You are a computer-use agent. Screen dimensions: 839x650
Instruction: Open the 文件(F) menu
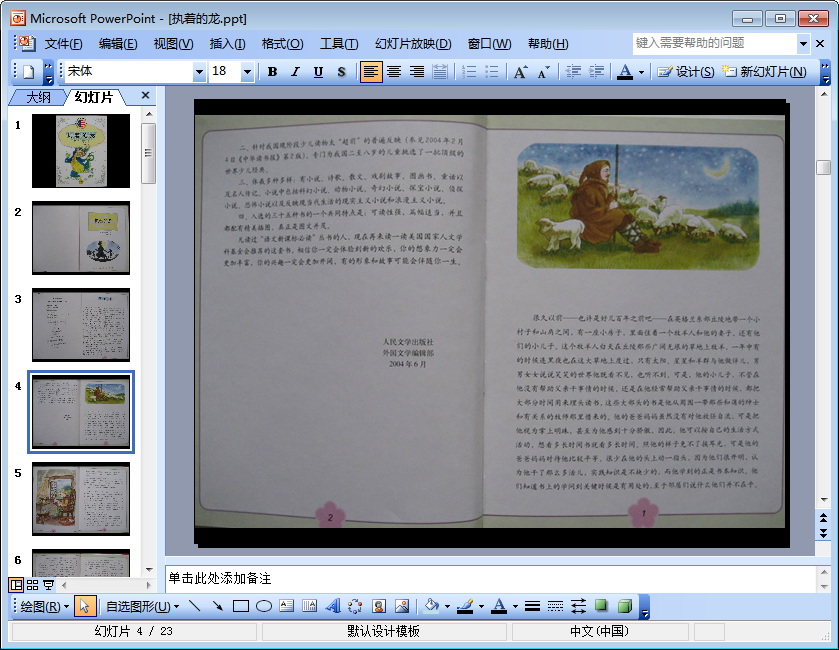tap(63, 44)
